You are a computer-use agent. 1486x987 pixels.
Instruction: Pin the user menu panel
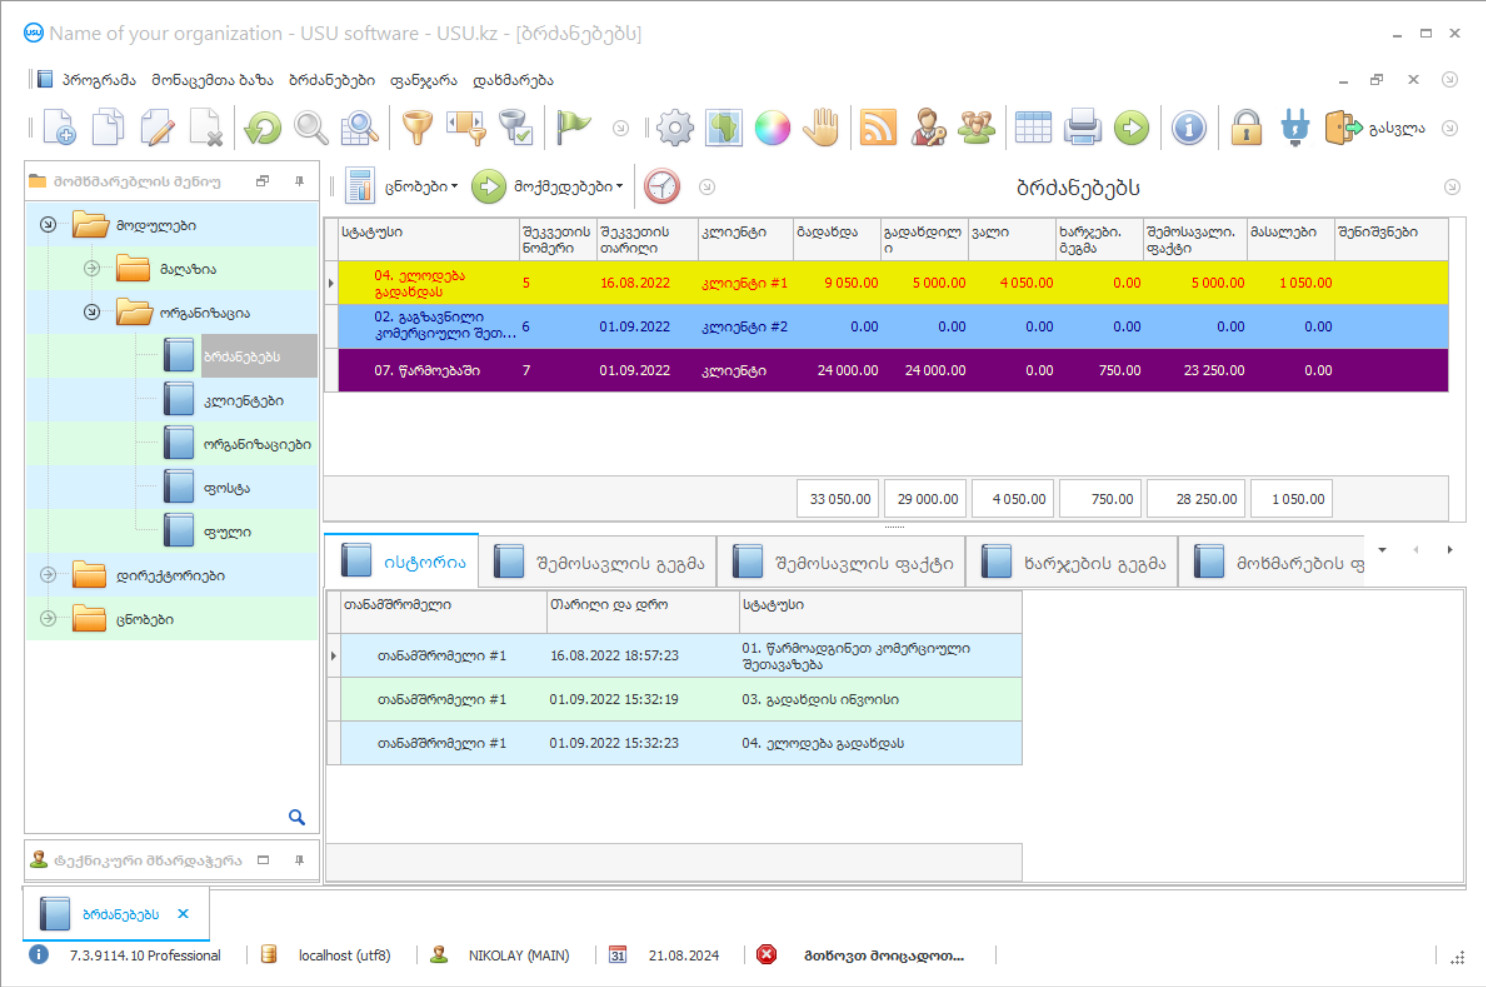tap(299, 181)
